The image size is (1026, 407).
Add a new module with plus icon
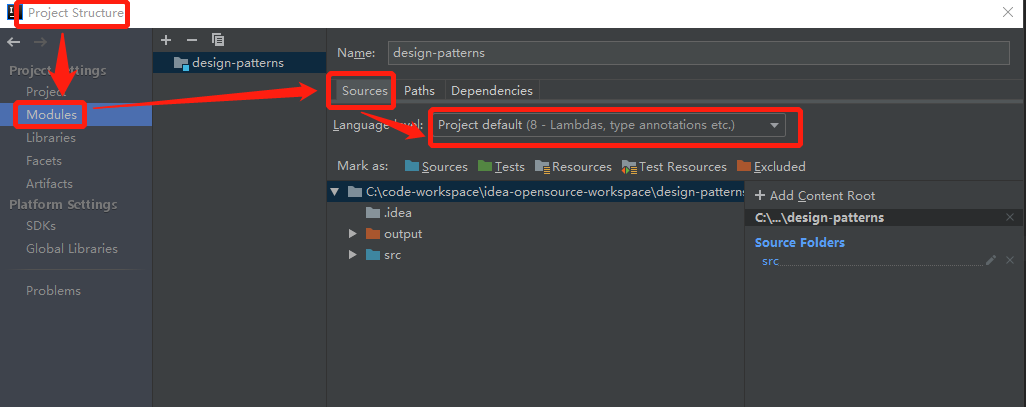166,40
